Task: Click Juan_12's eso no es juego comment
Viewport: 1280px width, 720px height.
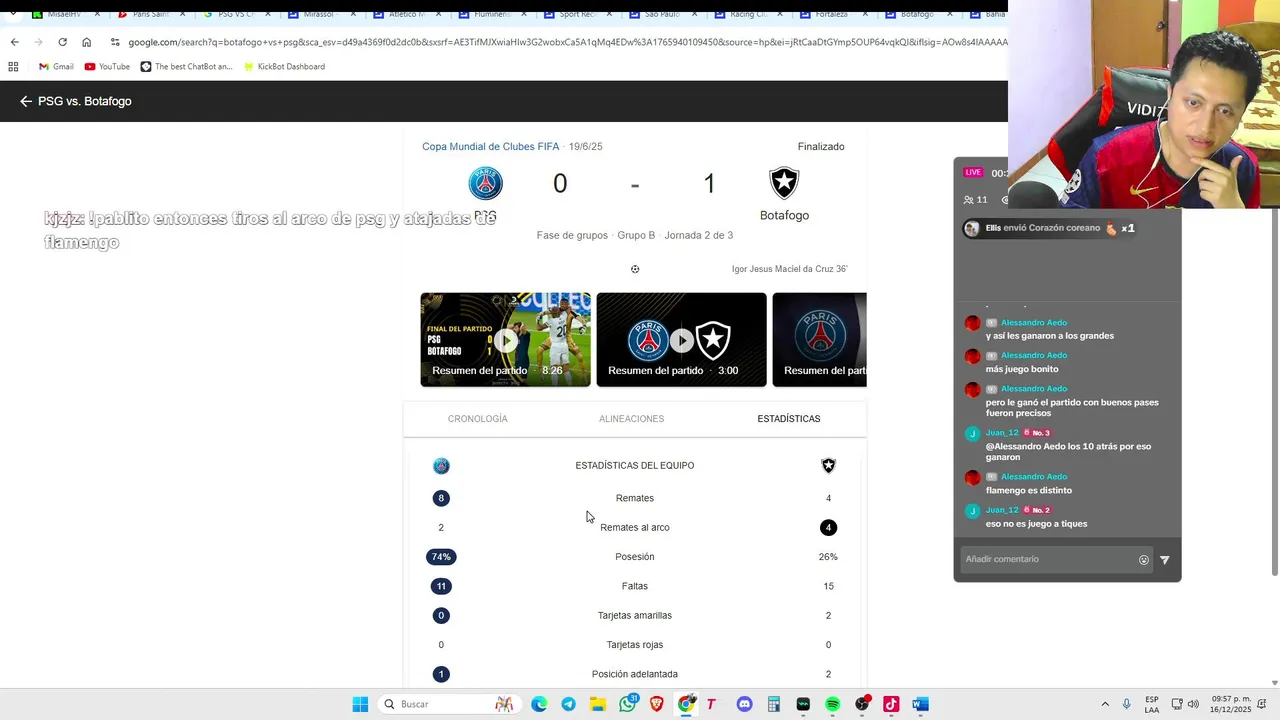Action: [x=1036, y=524]
